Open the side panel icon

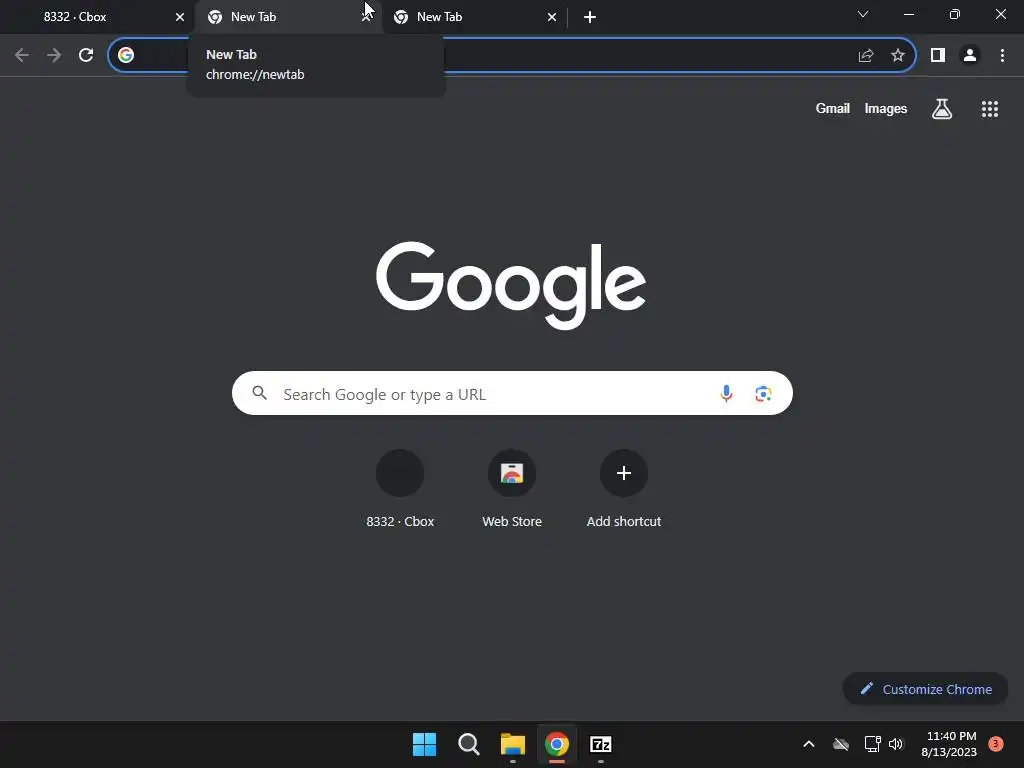point(938,56)
